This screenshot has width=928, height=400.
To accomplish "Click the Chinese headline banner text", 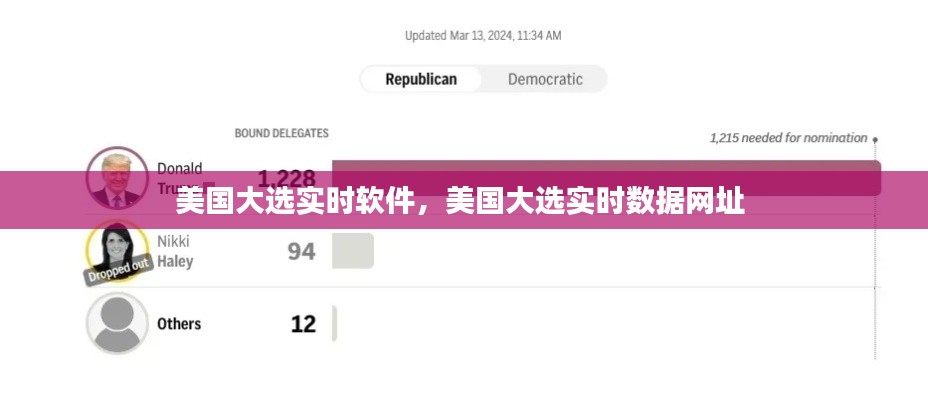I will point(460,201).
